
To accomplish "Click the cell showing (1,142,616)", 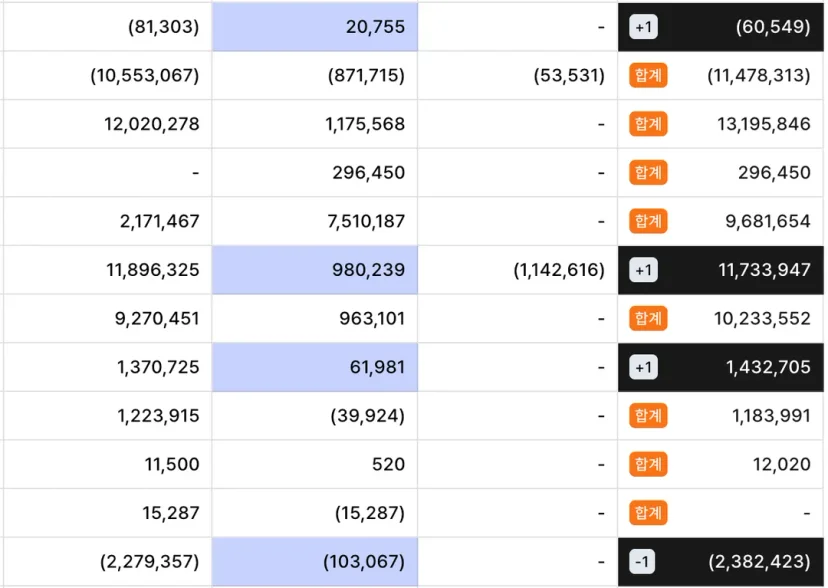I will [518, 270].
